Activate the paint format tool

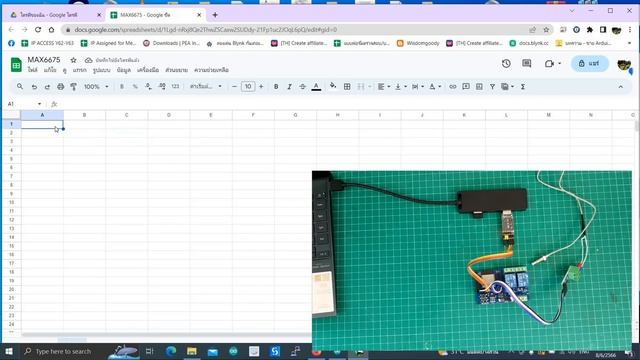73,87
